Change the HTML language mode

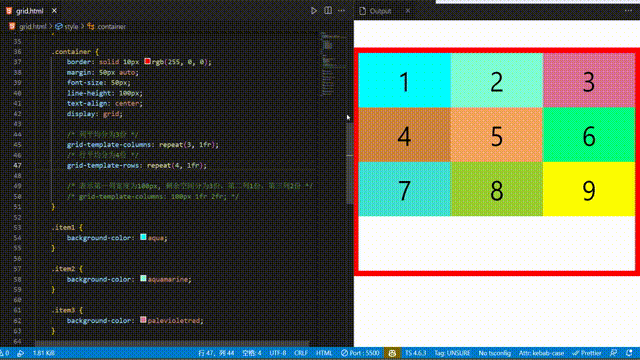click(x=324, y=353)
